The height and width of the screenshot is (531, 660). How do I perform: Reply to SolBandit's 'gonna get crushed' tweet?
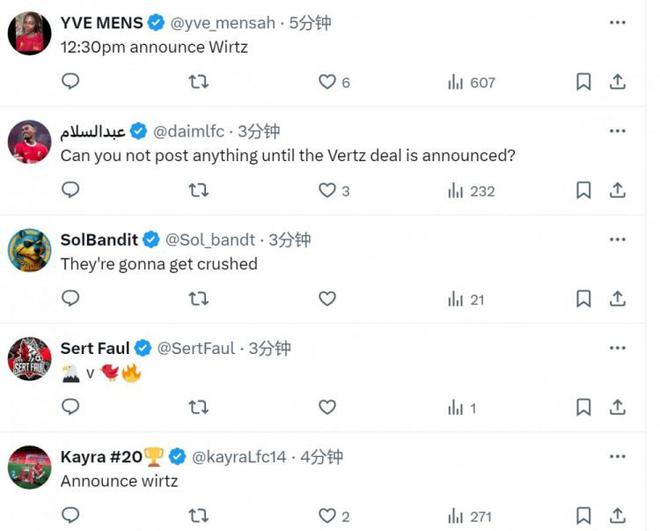[70, 298]
